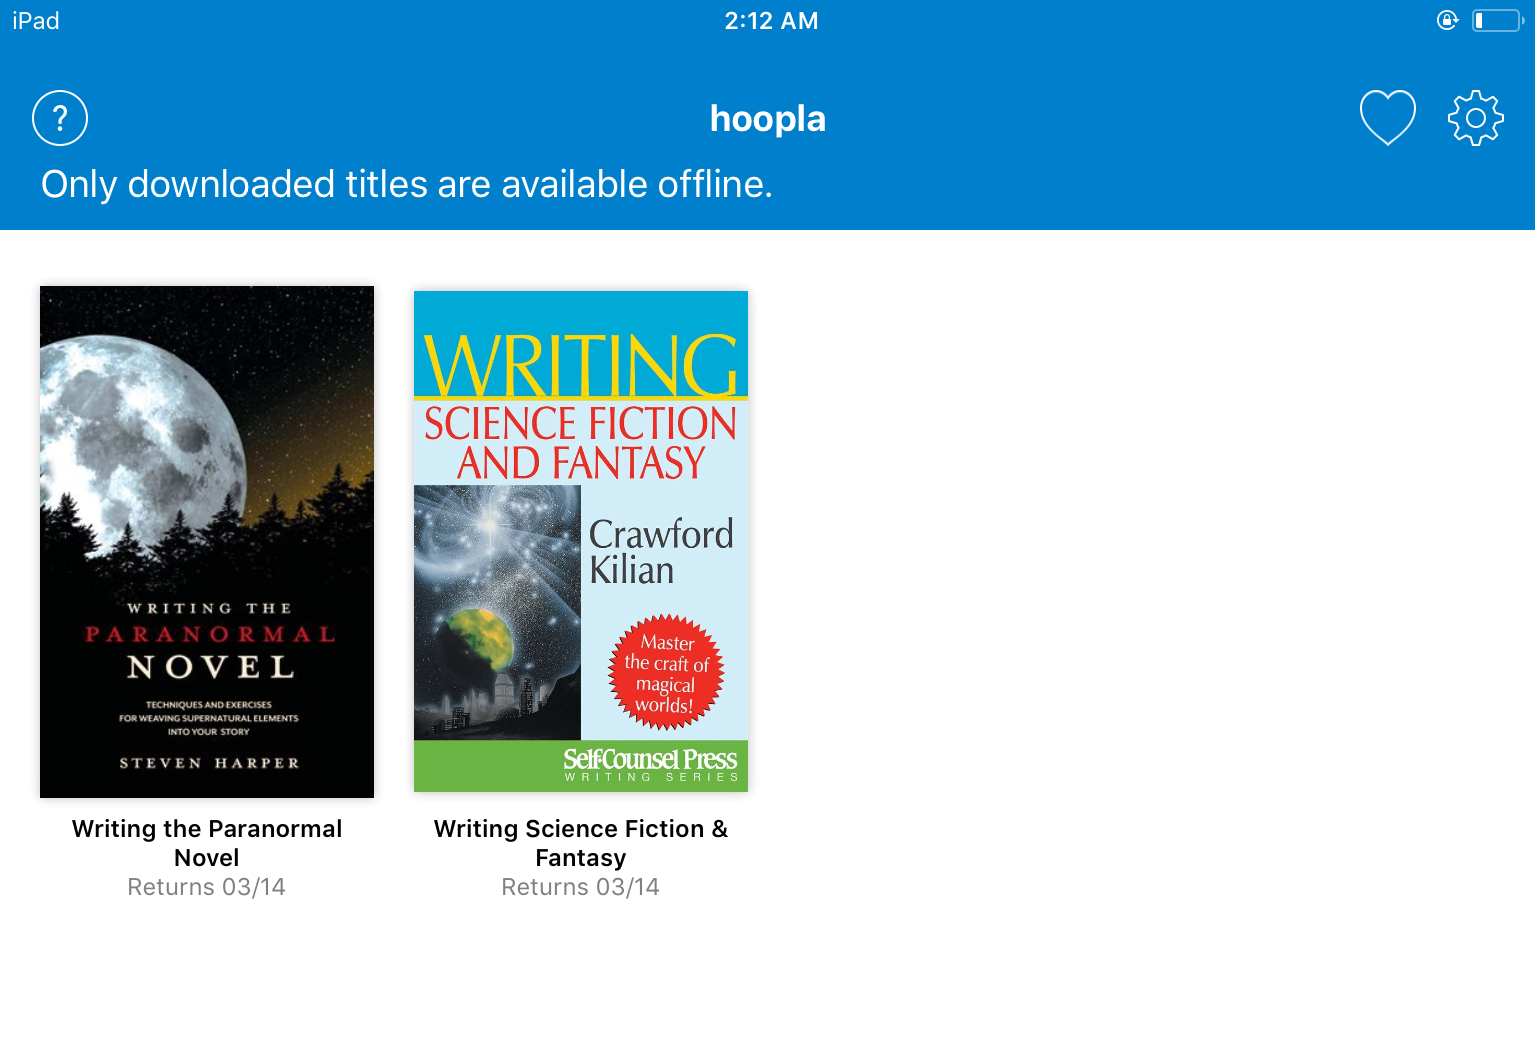This screenshot has height=1041, width=1535.
Task: Tap the offline titles notice banner
Action: click(x=406, y=185)
